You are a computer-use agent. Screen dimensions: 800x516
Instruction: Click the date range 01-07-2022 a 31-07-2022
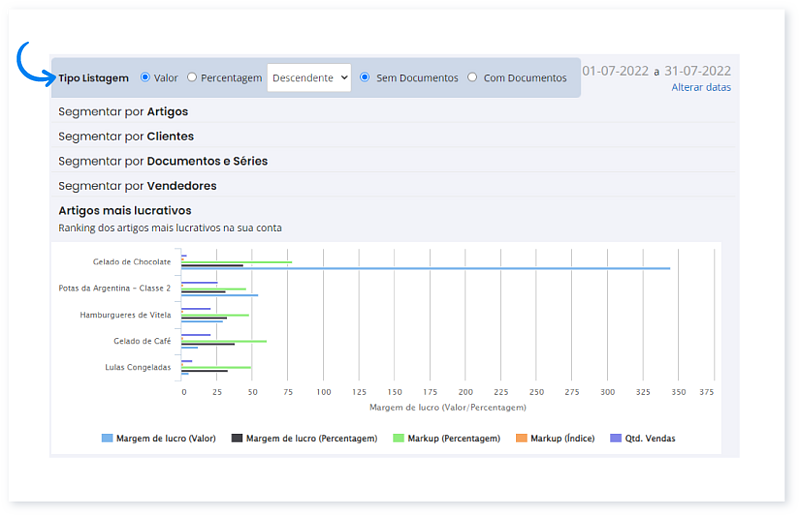pyautogui.click(x=656, y=71)
